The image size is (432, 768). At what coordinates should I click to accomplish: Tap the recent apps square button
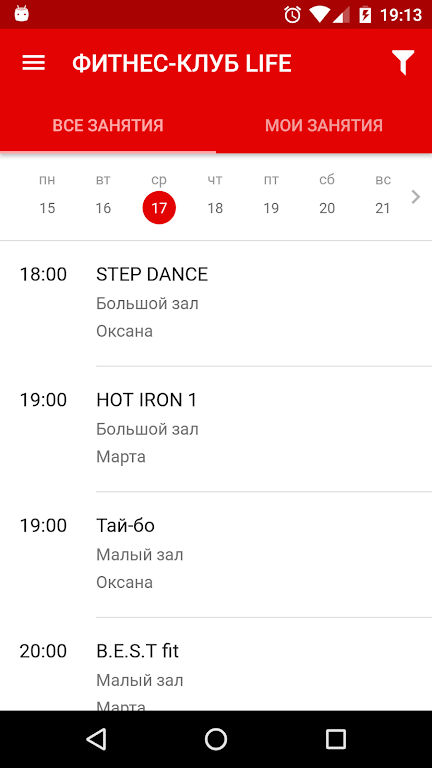click(x=336, y=739)
